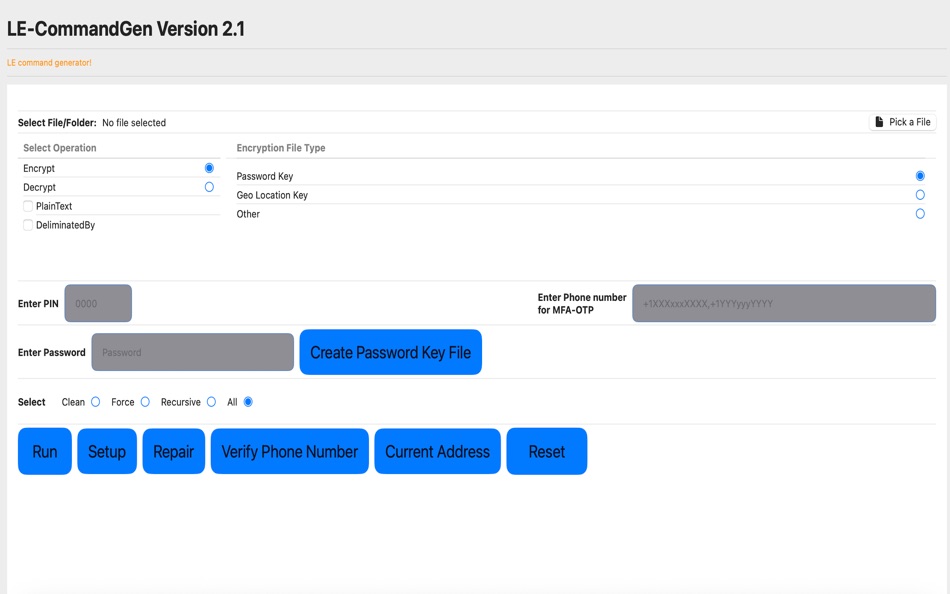
Task: Enable the DeliminatedBy checkbox
Action: 28,224
